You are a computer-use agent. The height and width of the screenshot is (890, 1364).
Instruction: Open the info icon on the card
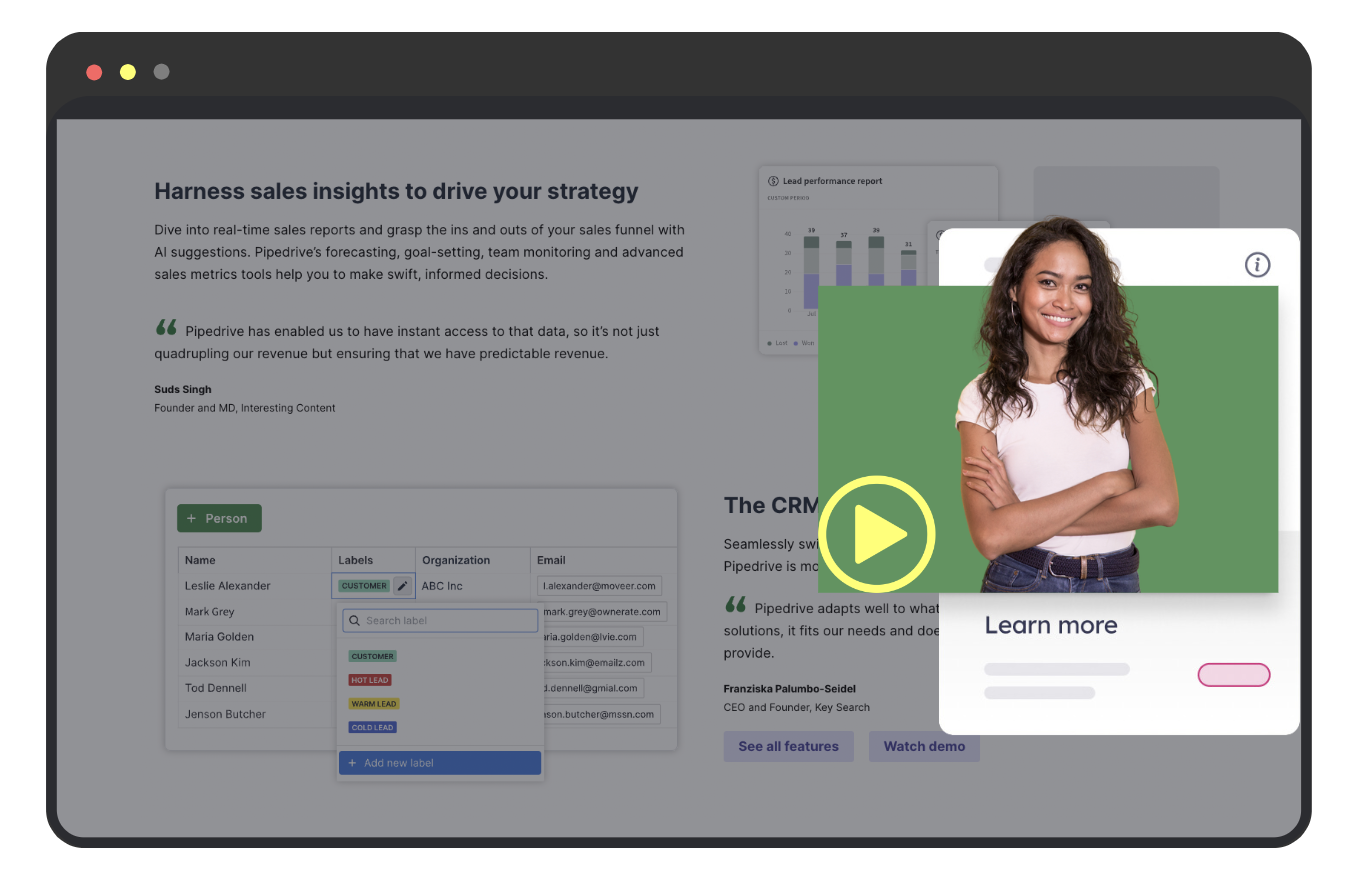[x=1257, y=264]
